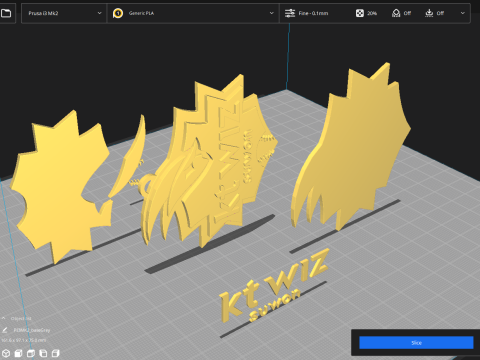480x360 pixels.
Task: Click the print settings sliders icon
Action: coord(290,13)
